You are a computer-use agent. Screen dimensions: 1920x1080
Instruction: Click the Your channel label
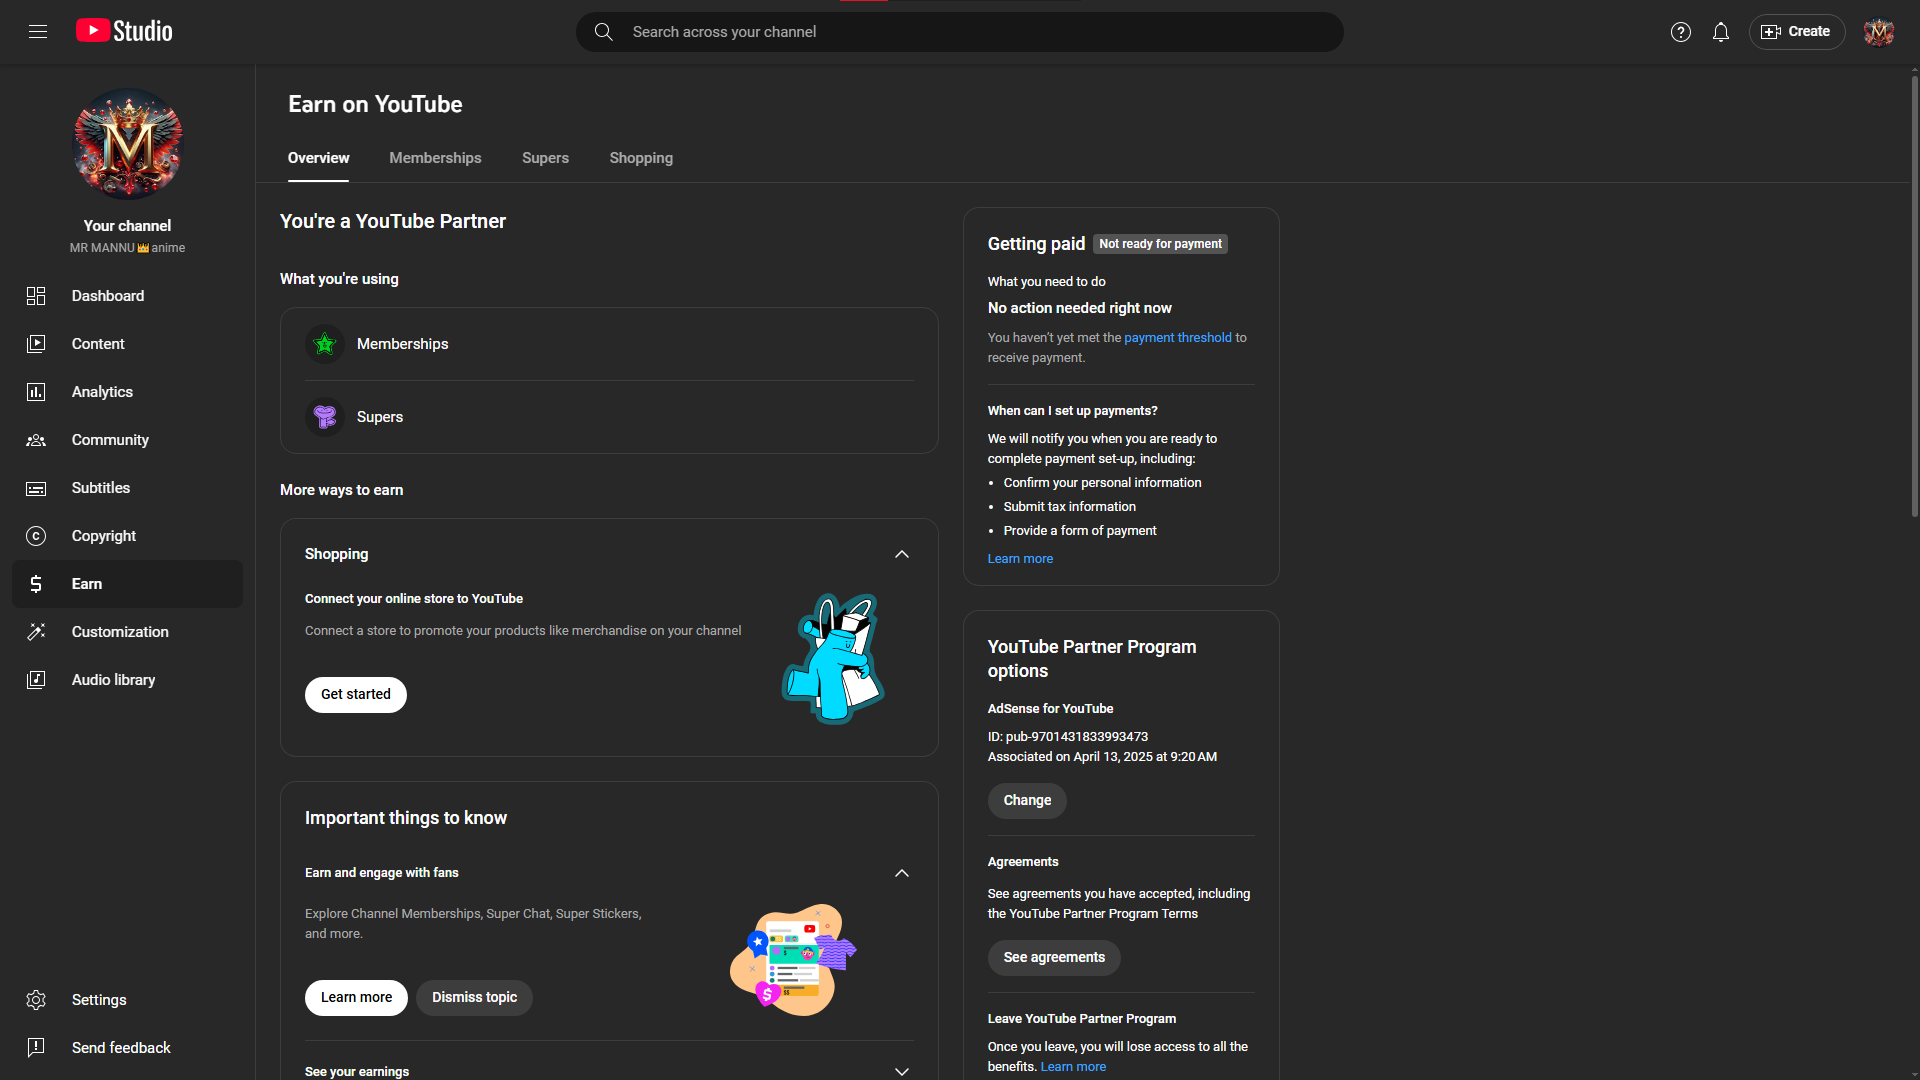click(127, 226)
